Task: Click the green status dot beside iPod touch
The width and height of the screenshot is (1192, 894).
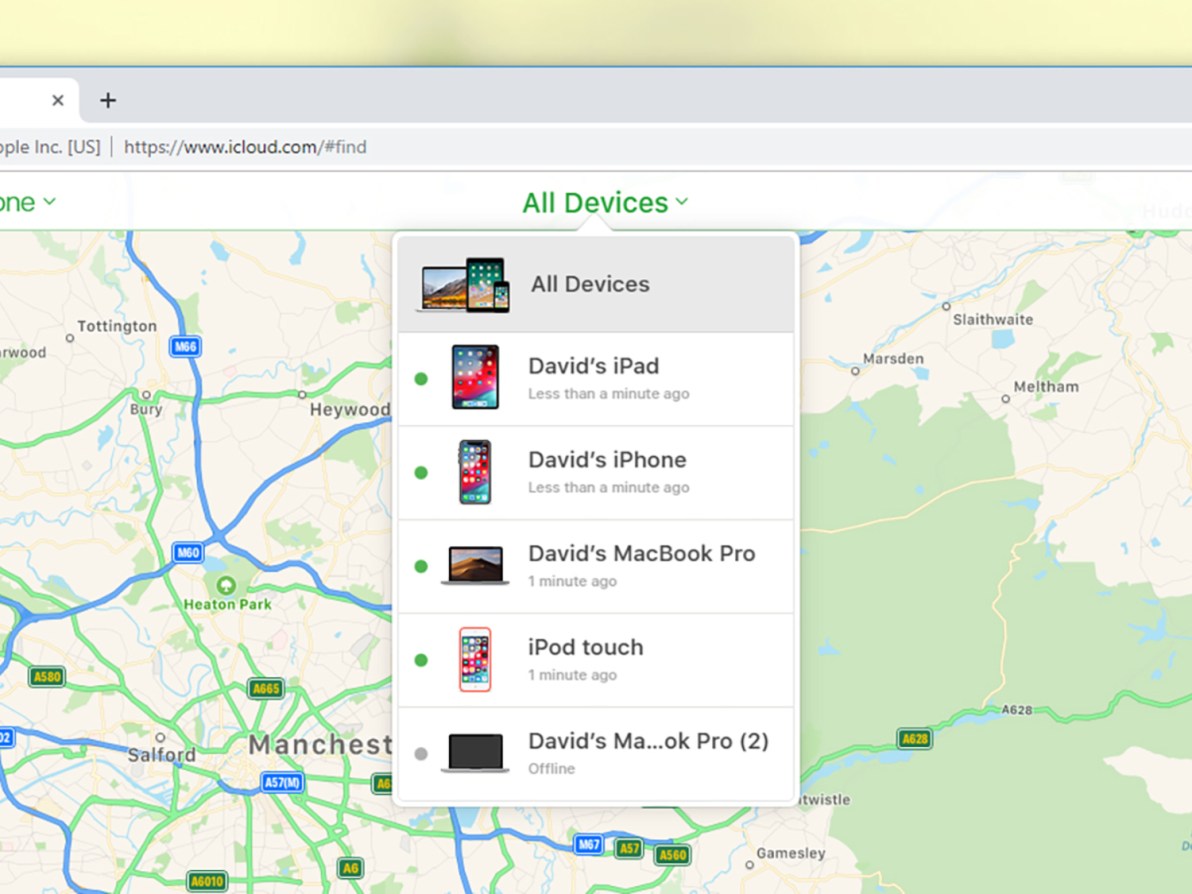Action: [x=421, y=659]
